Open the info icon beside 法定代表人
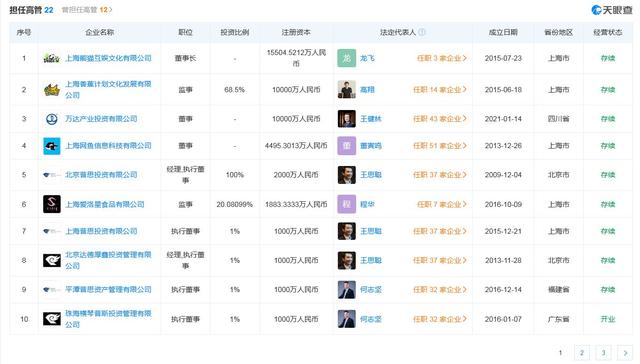640x364 pixels. tap(422, 32)
